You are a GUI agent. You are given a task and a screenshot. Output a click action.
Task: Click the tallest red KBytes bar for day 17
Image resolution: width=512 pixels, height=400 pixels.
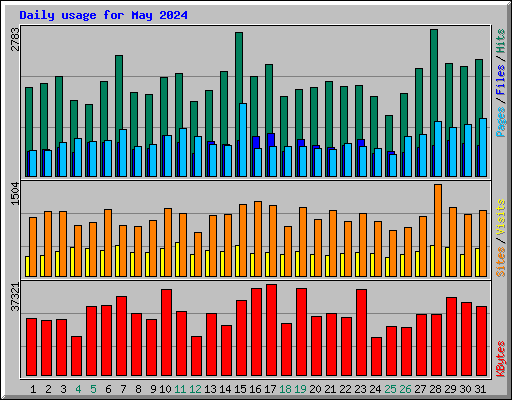(x=271, y=330)
